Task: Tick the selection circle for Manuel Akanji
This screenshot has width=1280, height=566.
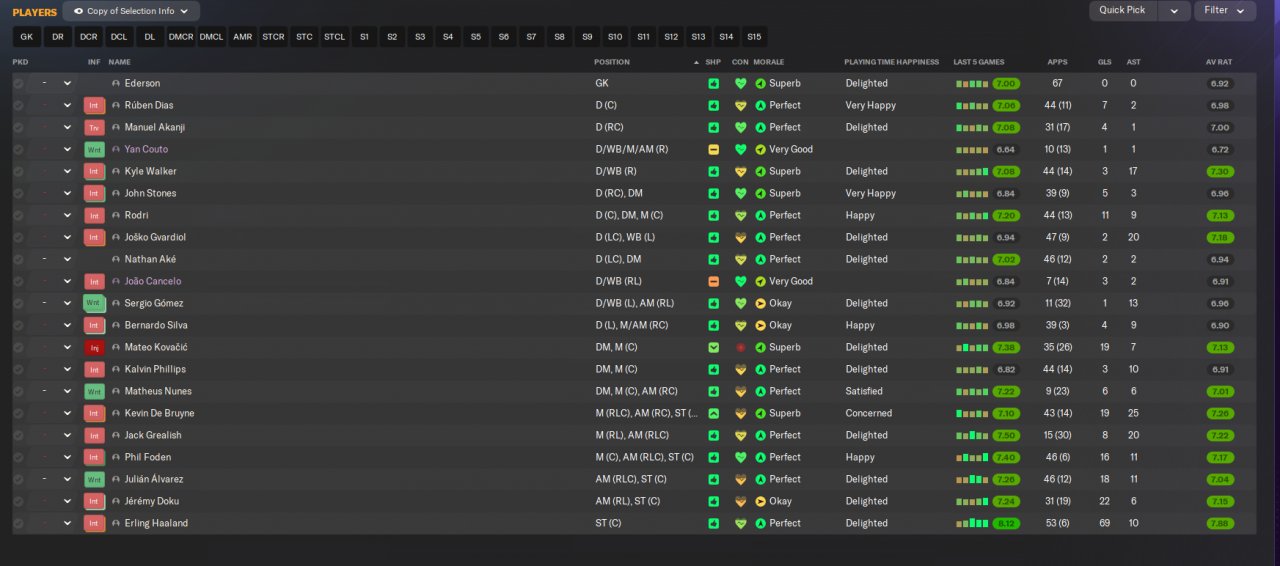Action: (x=18, y=127)
